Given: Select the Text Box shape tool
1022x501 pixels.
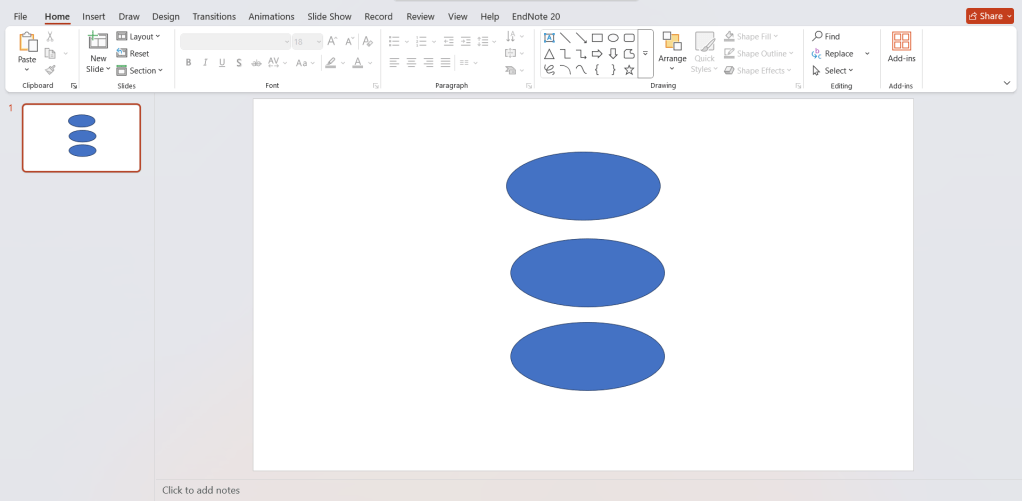Looking at the screenshot, I should coord(549,37).
